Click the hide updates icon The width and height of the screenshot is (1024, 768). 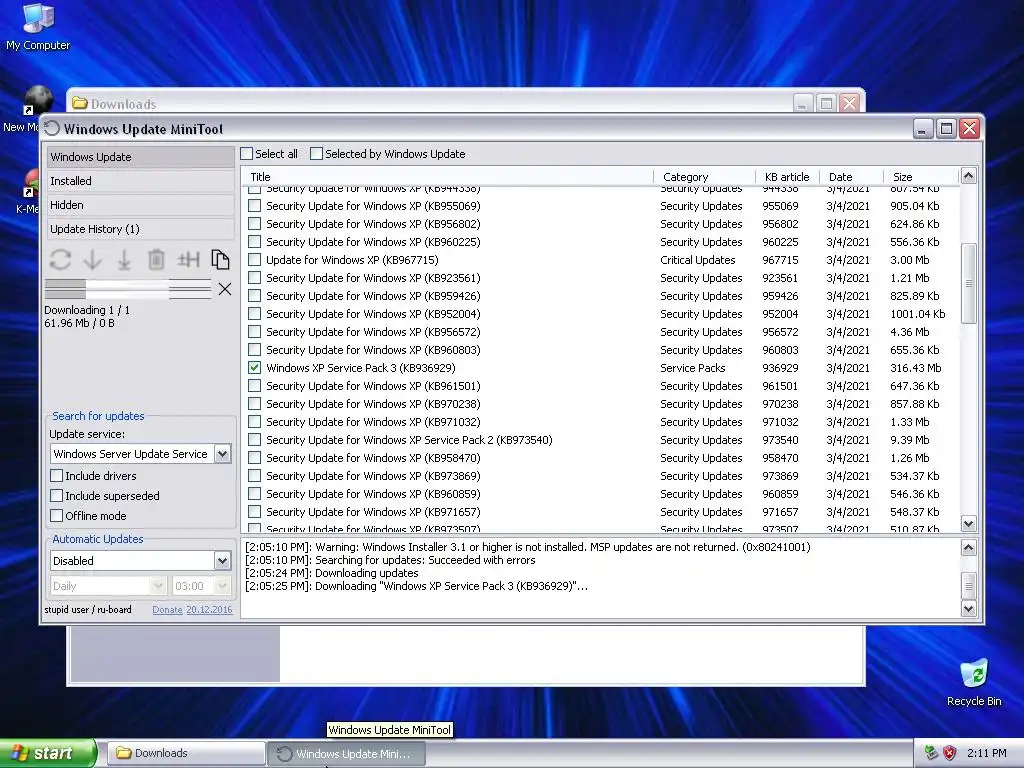click(188, 260)
